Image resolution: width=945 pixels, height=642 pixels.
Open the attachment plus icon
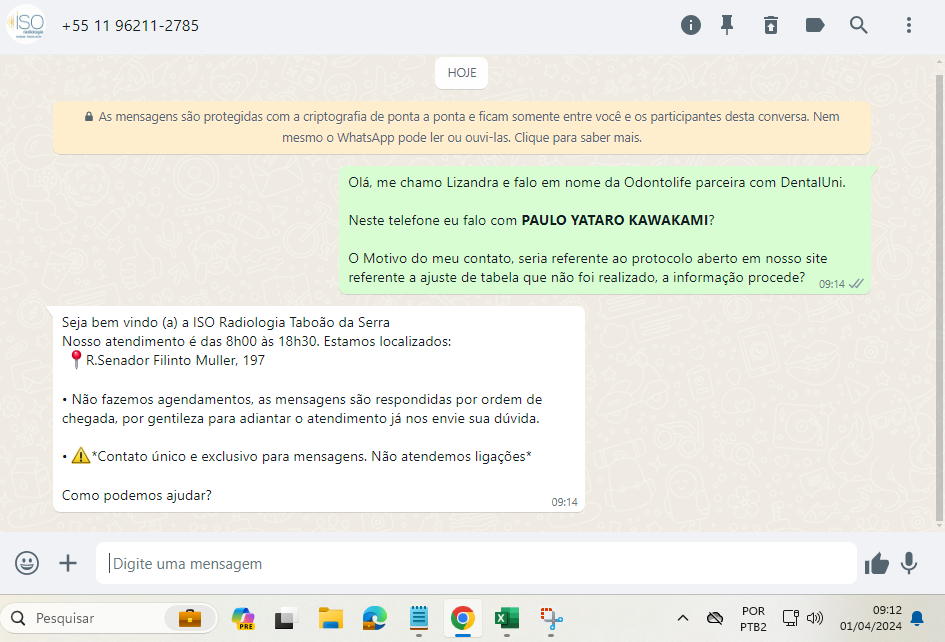click(68, 563)
